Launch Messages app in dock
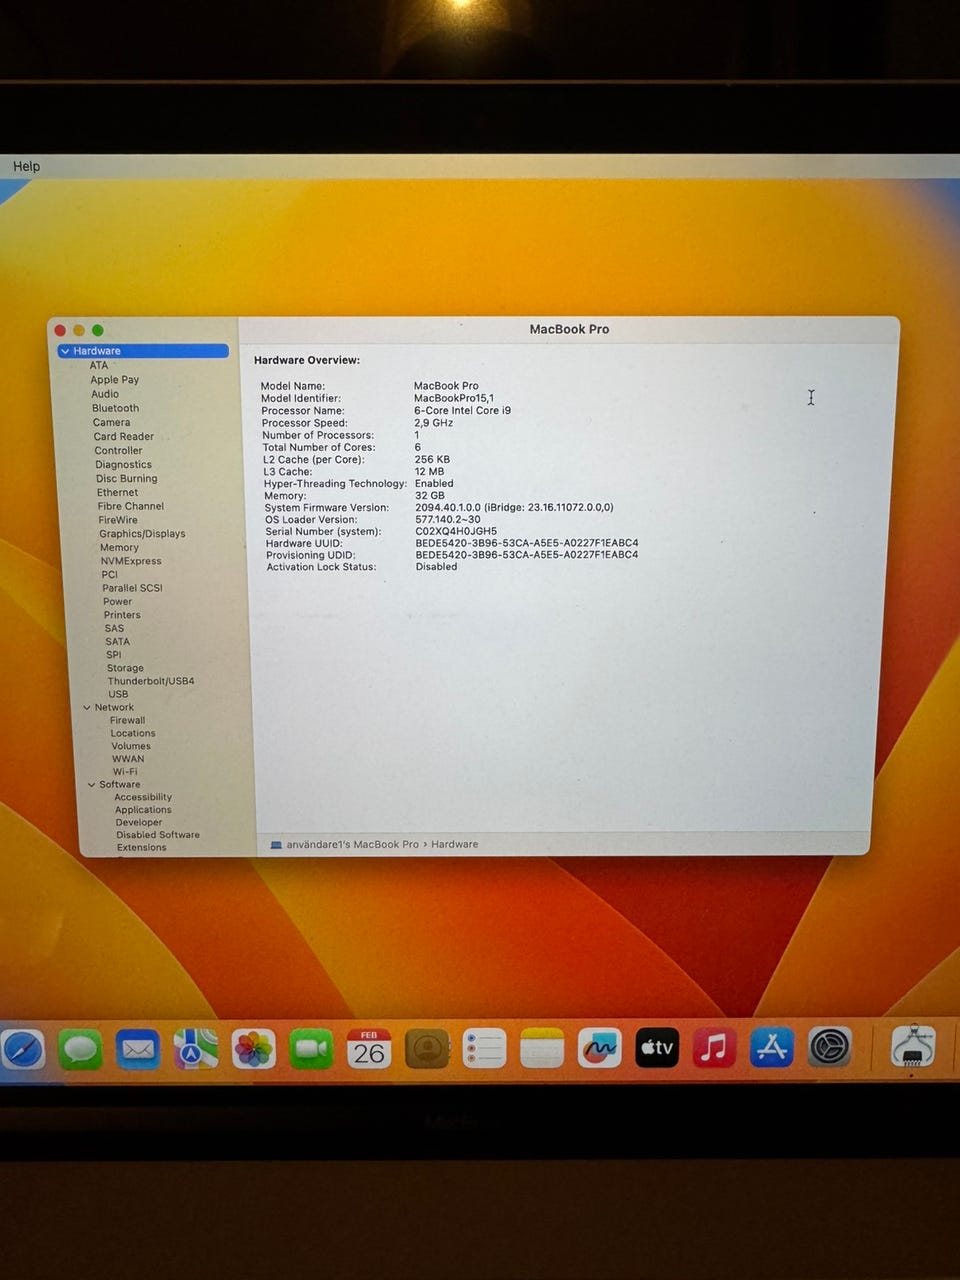The height and width of the screenshot is (1280, 960). pos(80,1050)
